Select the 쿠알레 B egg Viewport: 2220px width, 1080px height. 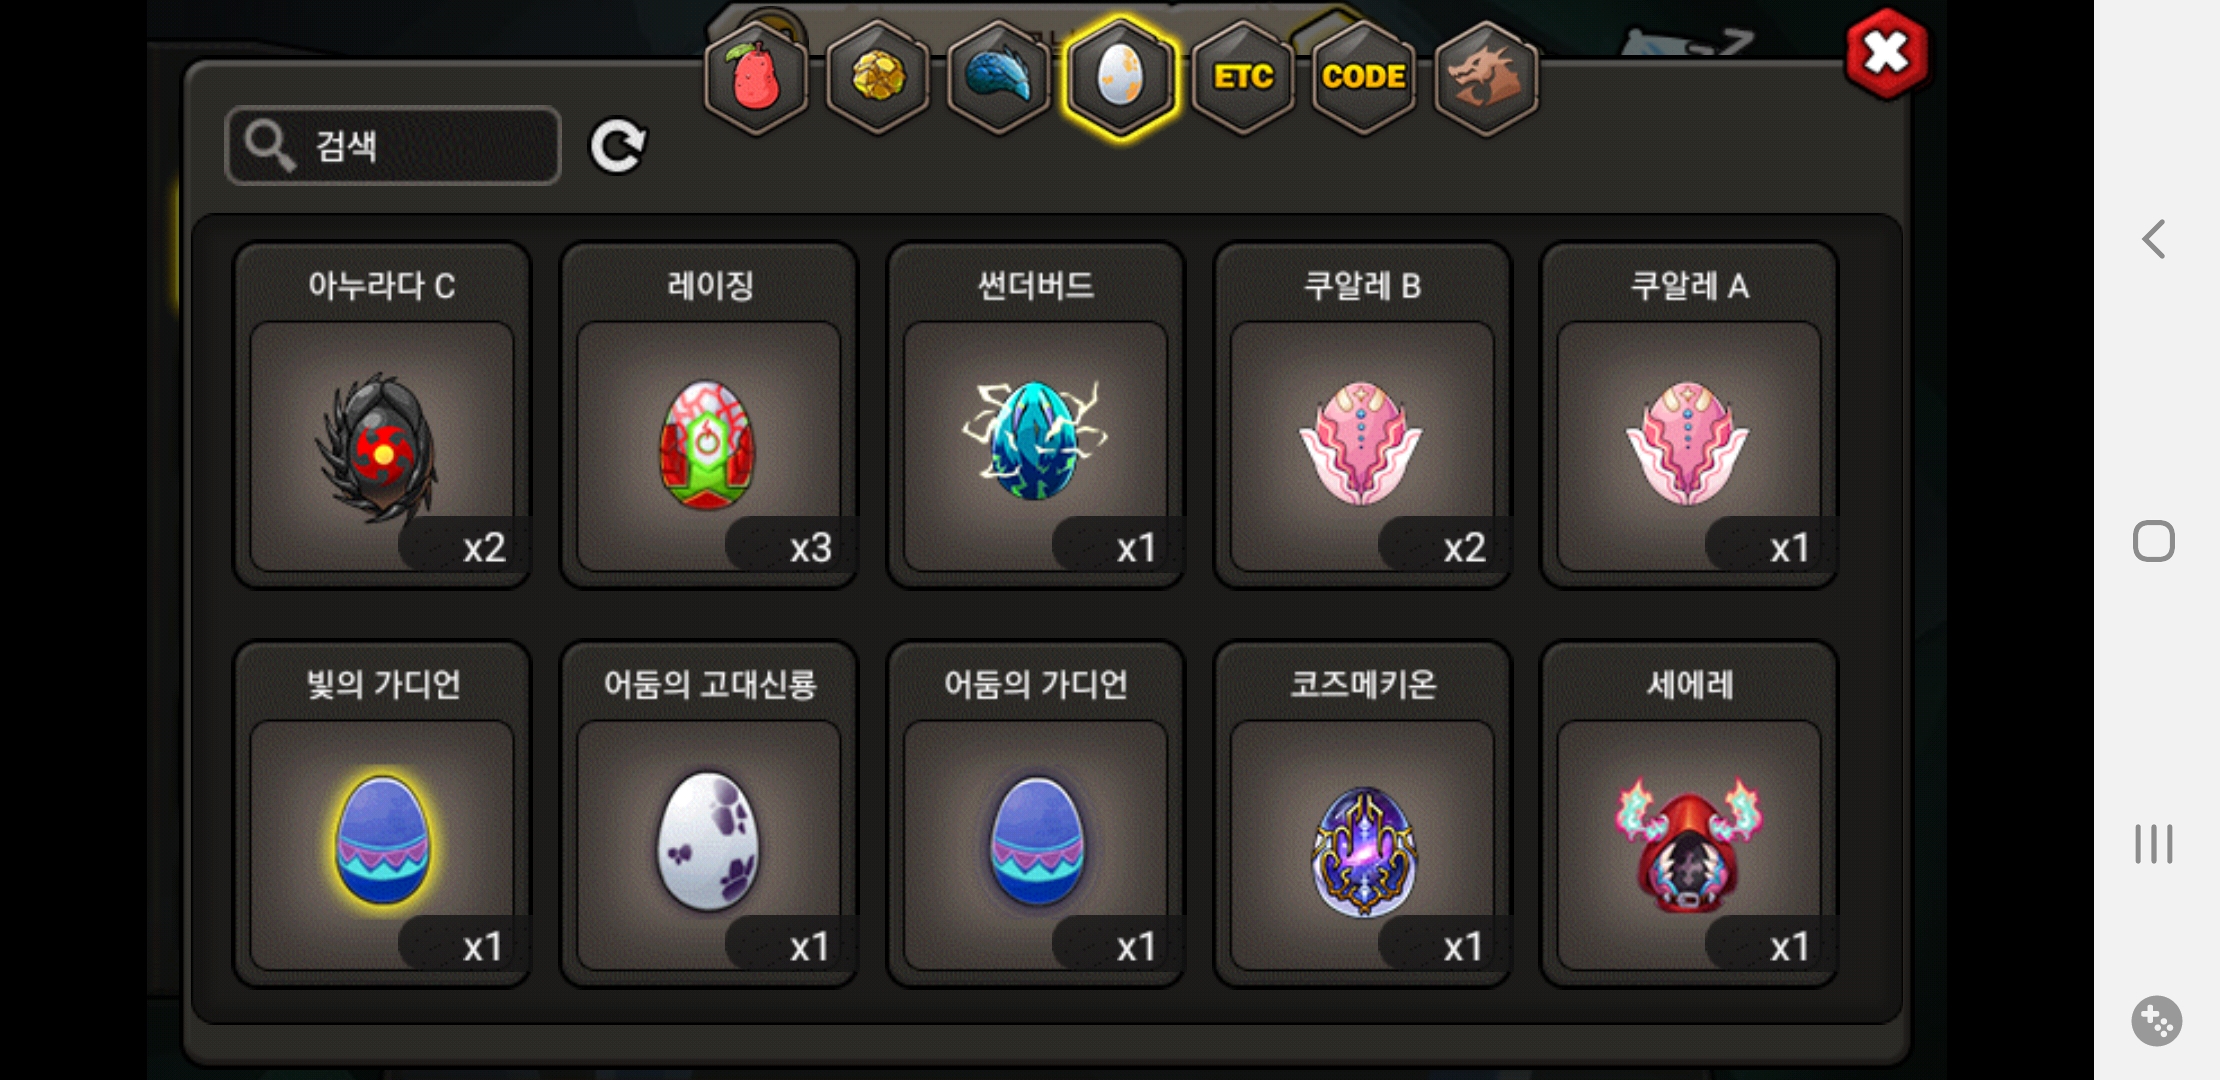1362,415
